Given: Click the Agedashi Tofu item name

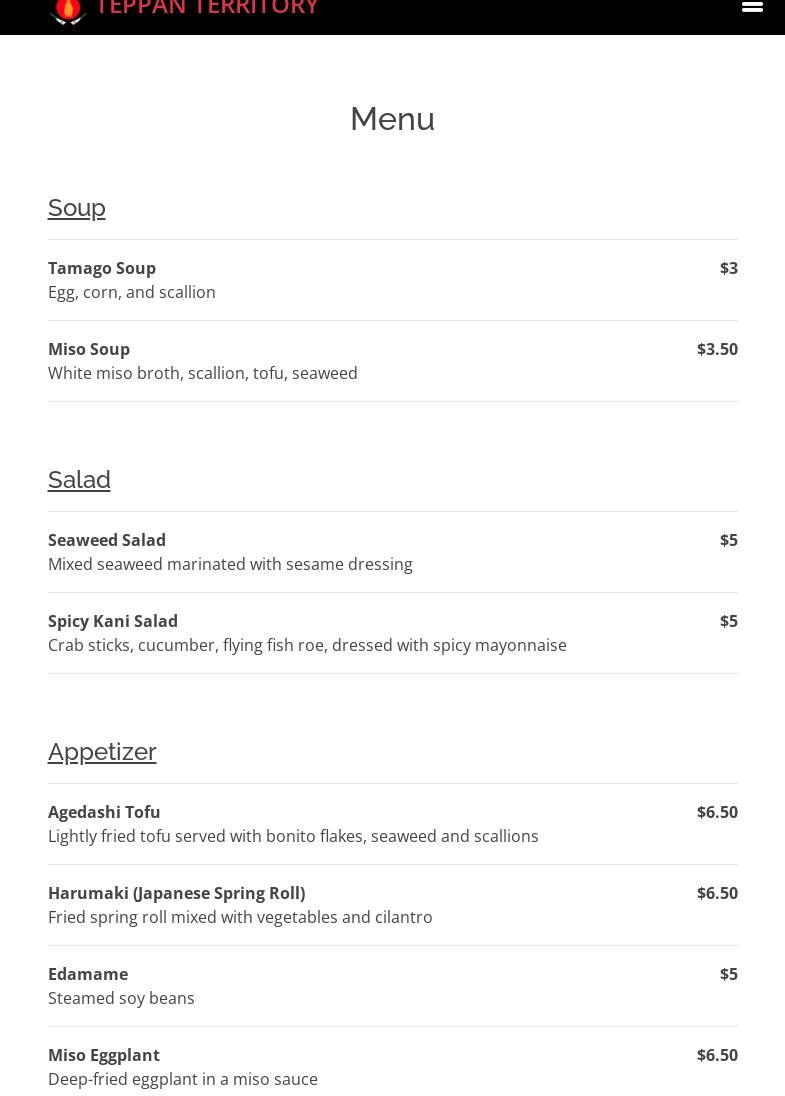Looking at the screenshot, I should pos(104,812).
